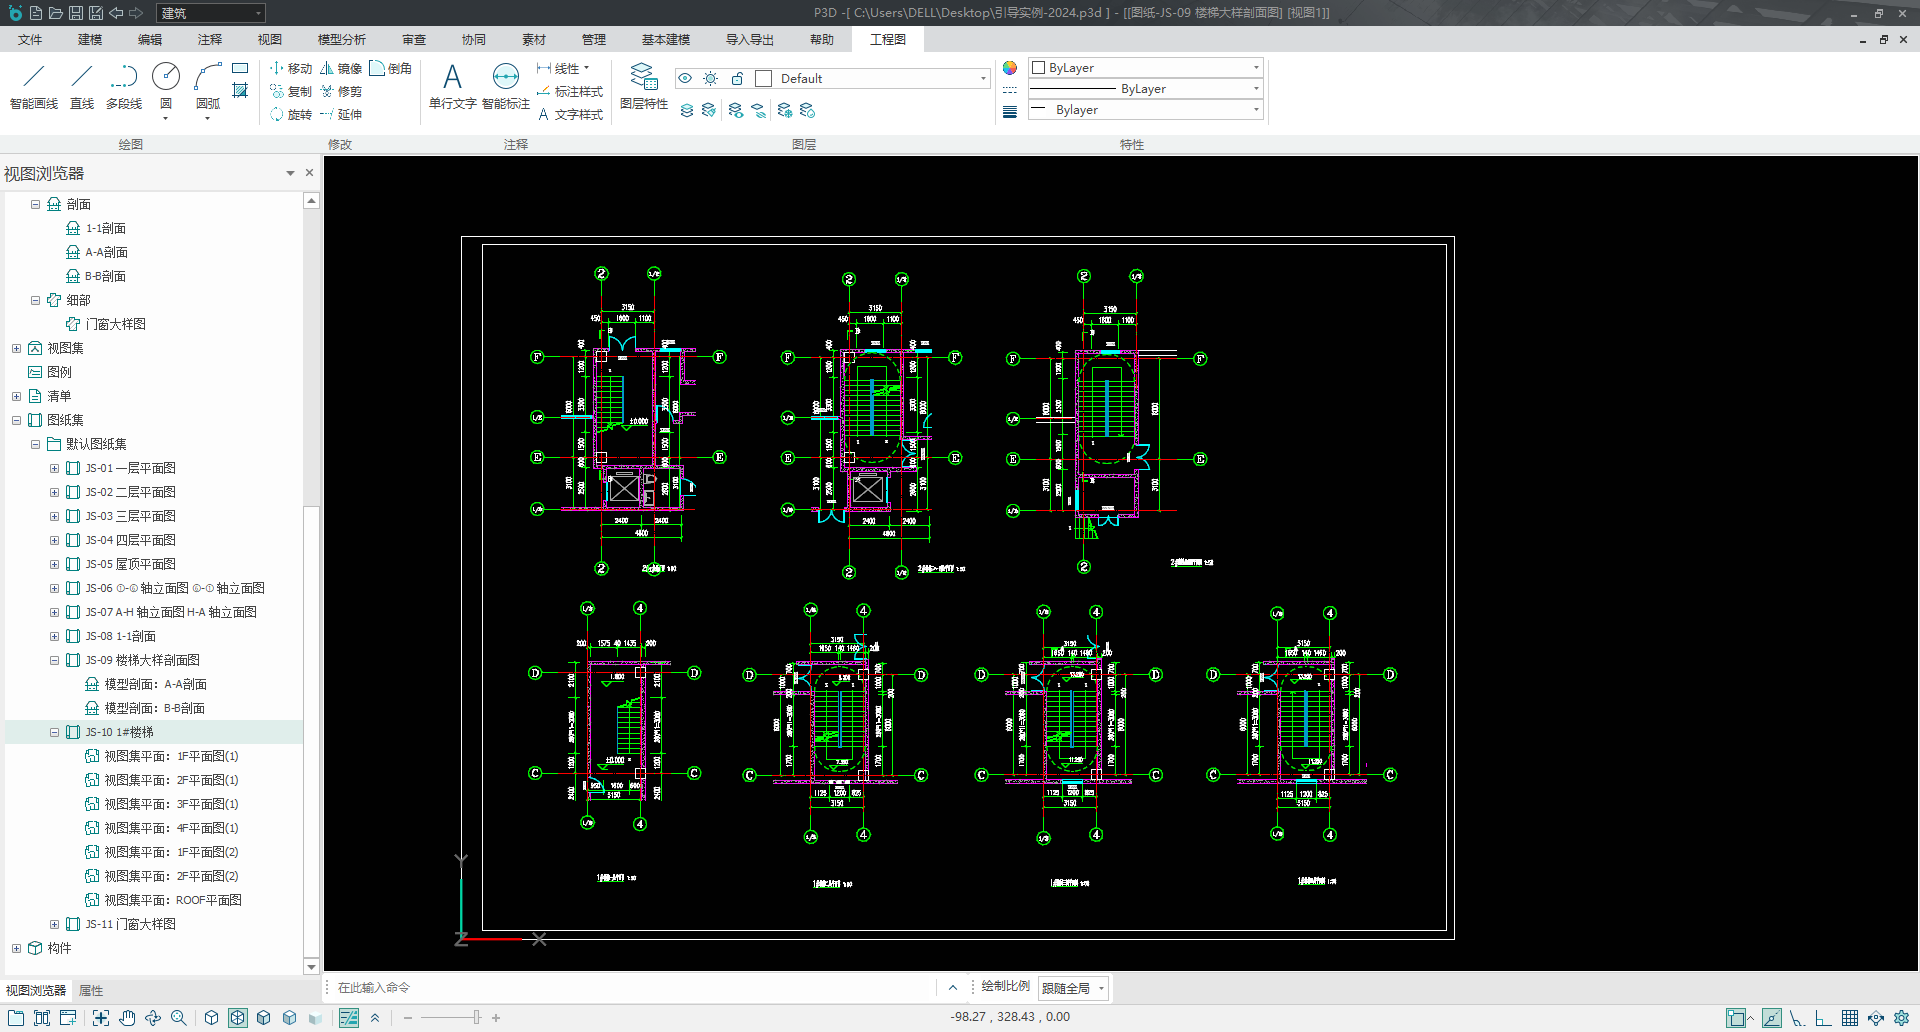This screenshot has width=1920, height=1032.
Task: Click the 标注样式 dimension style button
Action: pos(570,91)
